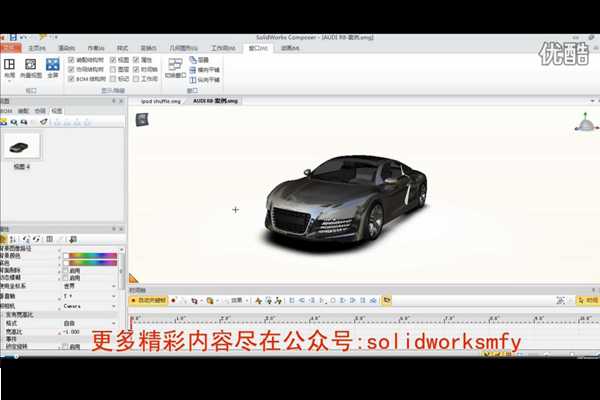Pick the bottom color rainbow swatch

(x=92, y=263)
